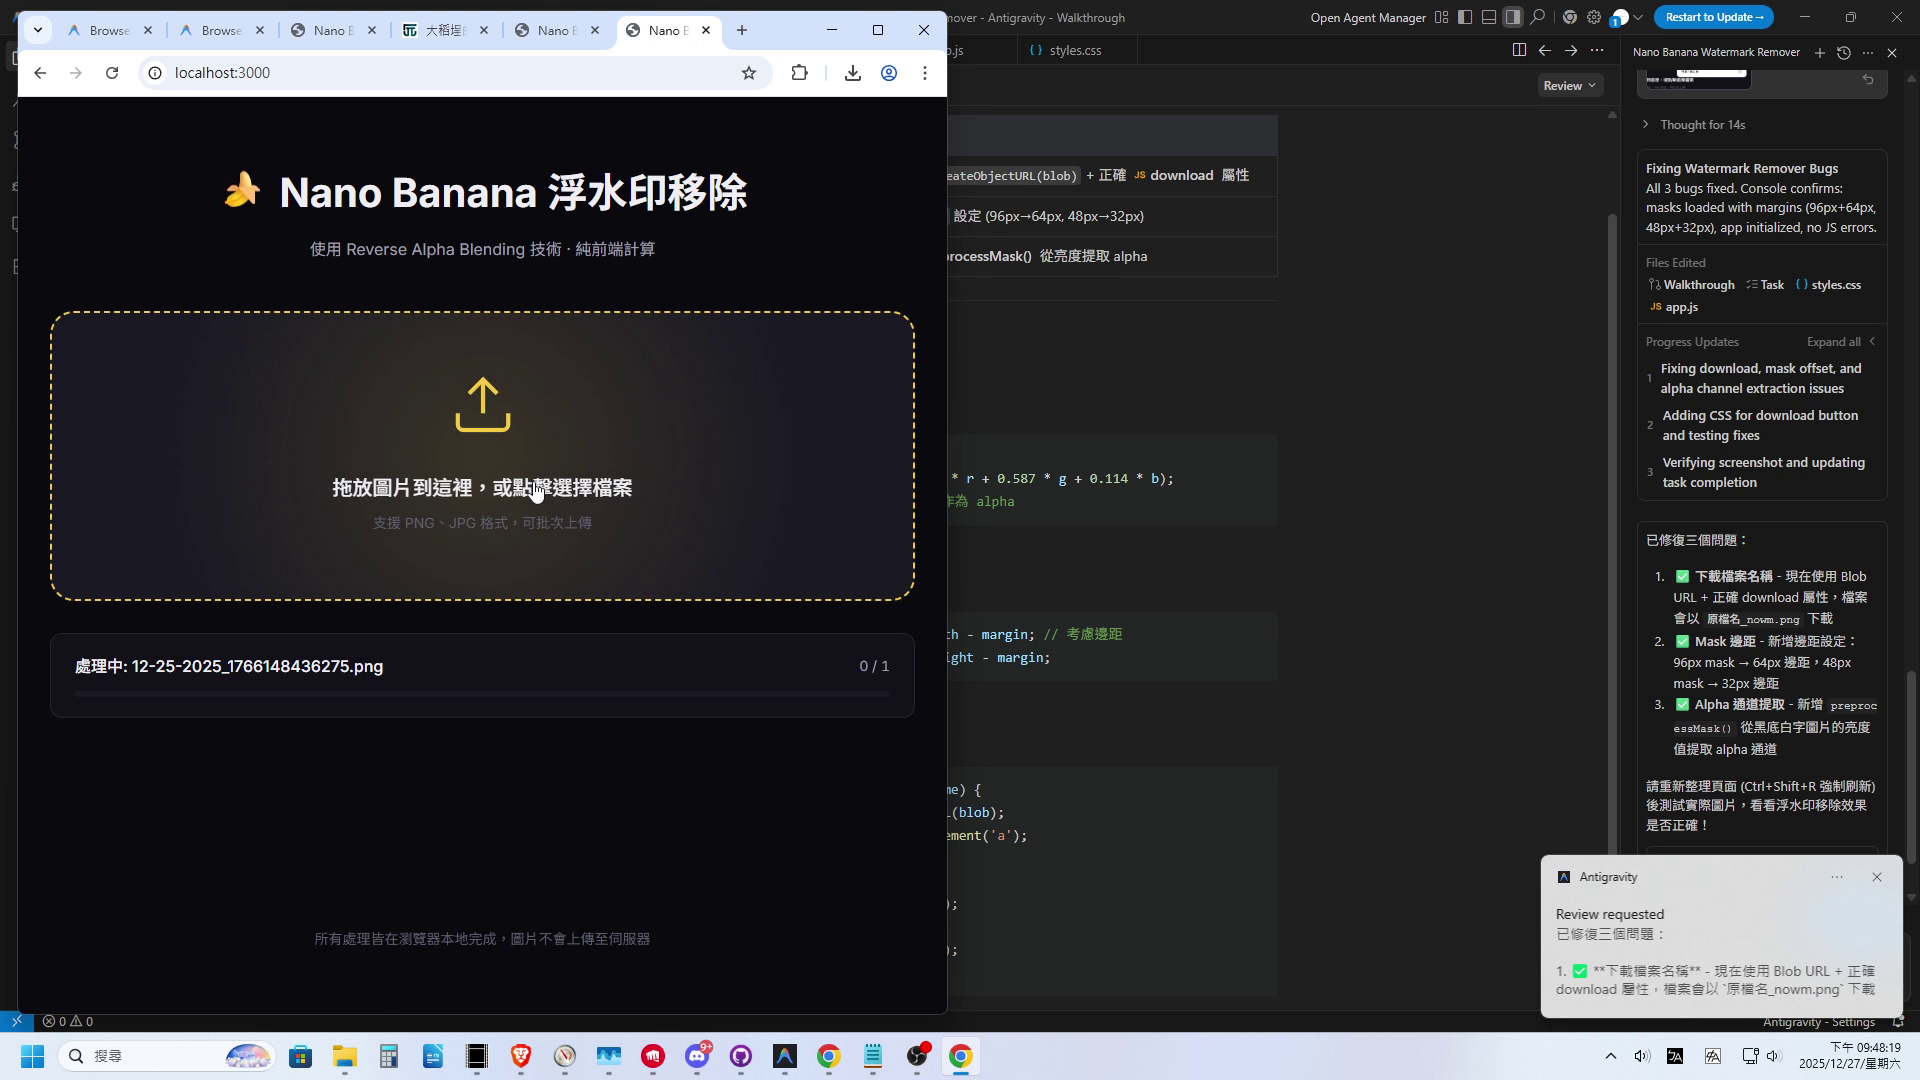Open editor more actions ellipsis
Viewport: 1920px width, 1080px height.
[1597, 50]
